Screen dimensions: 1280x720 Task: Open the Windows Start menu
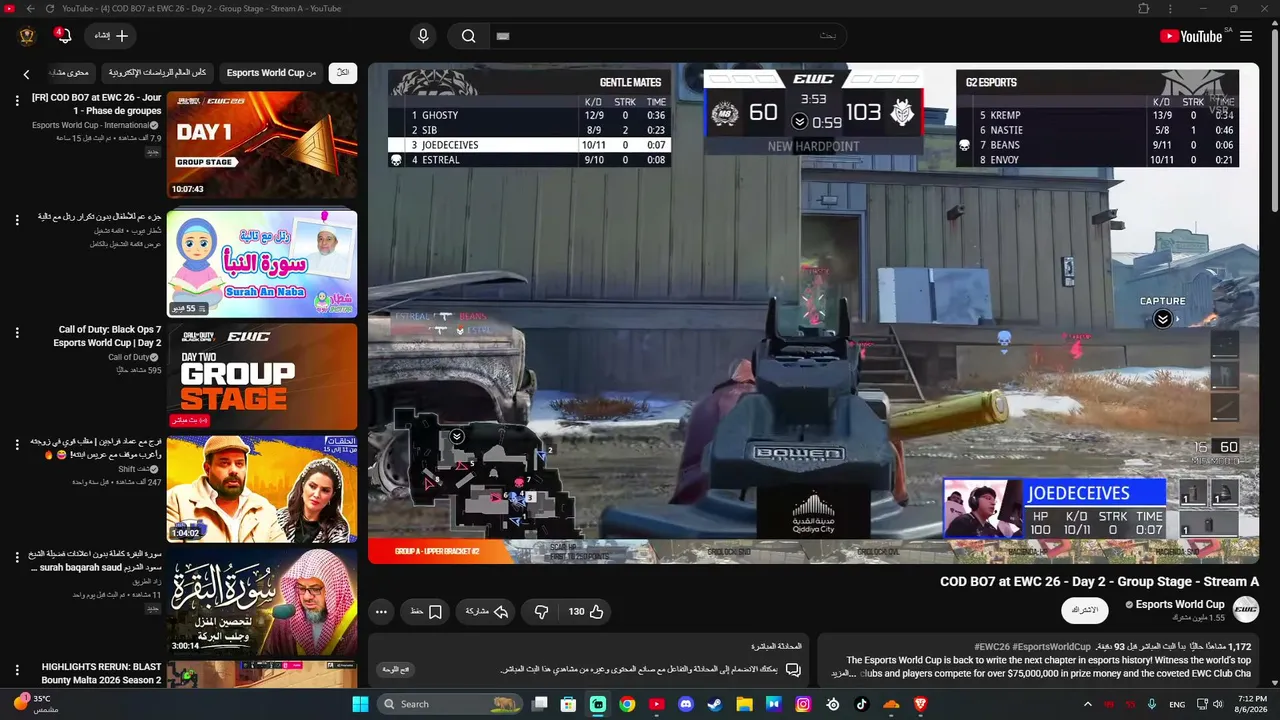pyautogui.click(x=360, y=704)
